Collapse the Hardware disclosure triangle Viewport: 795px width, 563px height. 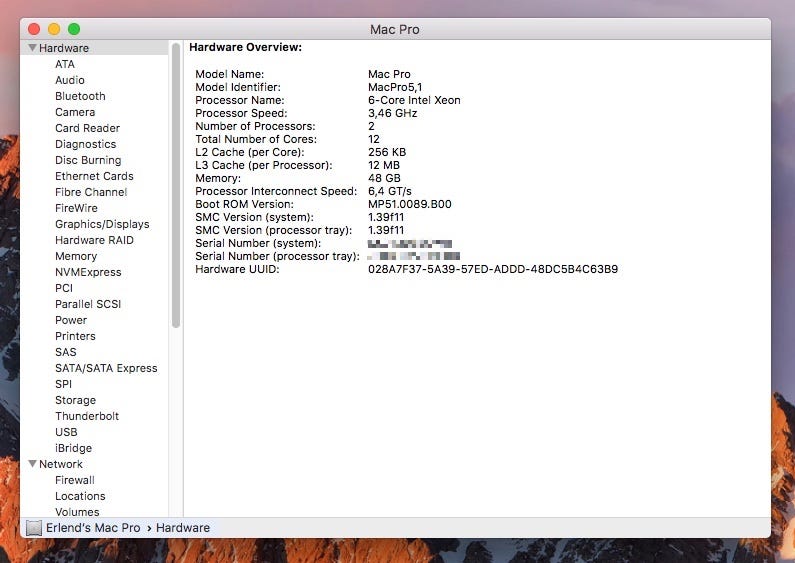point(33,48)
